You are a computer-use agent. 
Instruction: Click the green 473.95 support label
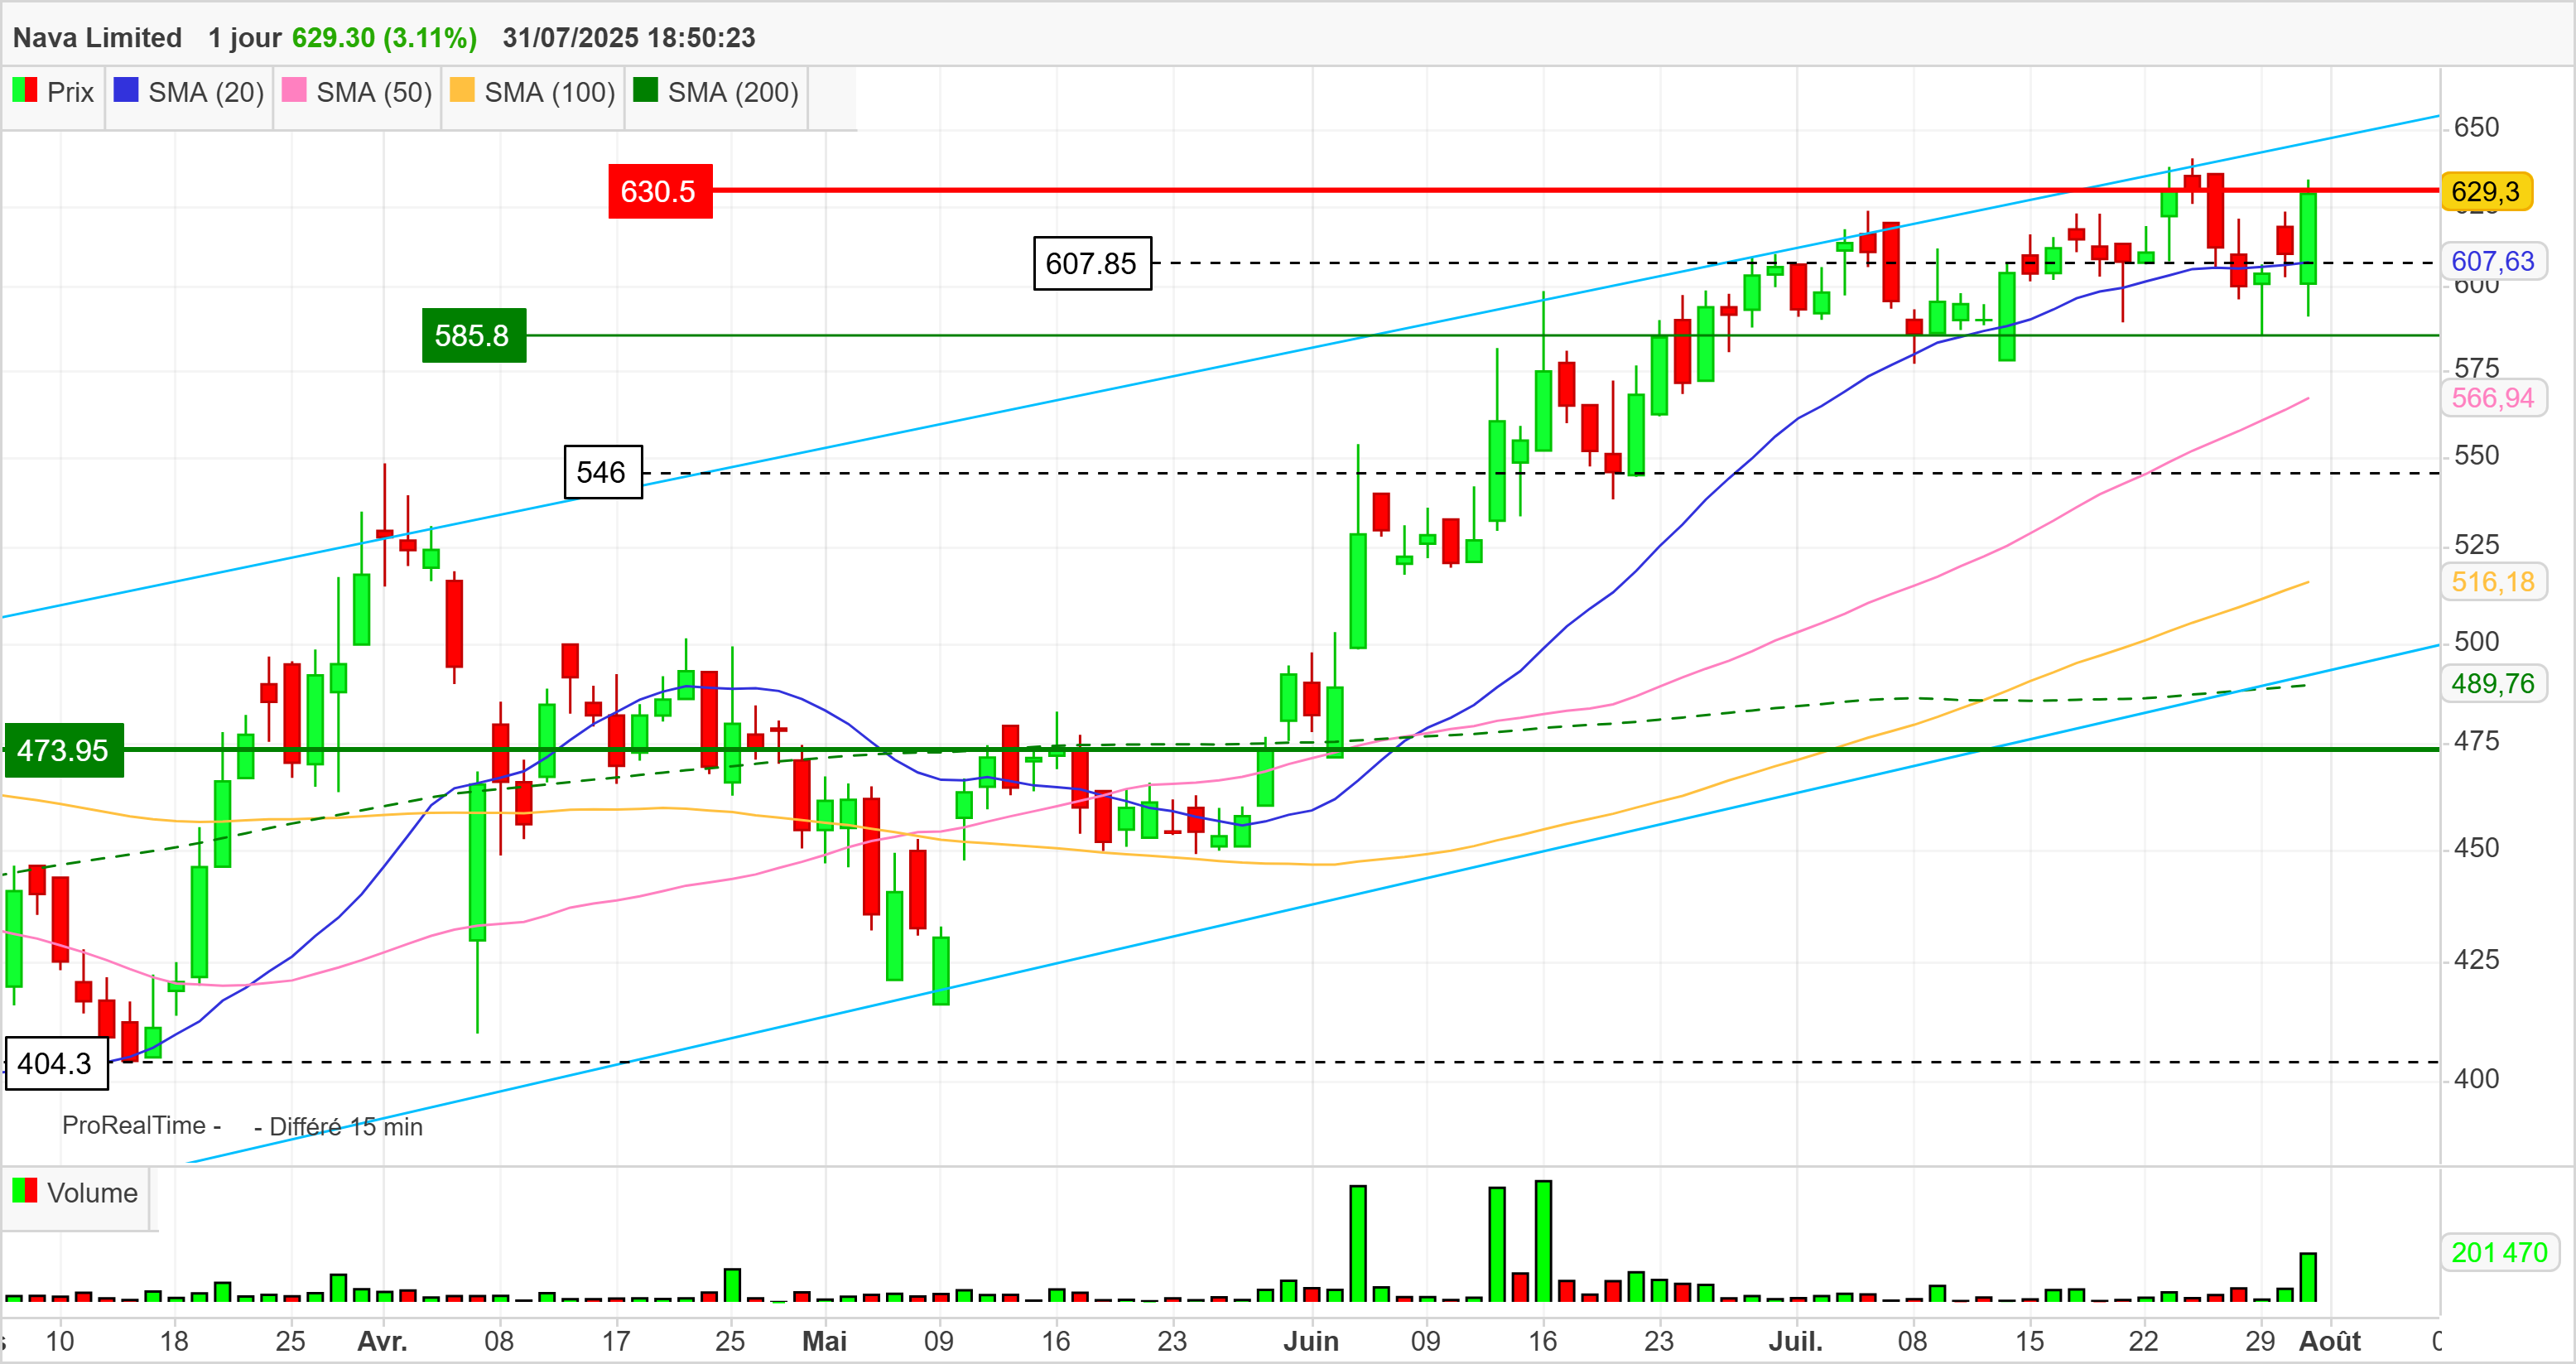coord(63,750)
